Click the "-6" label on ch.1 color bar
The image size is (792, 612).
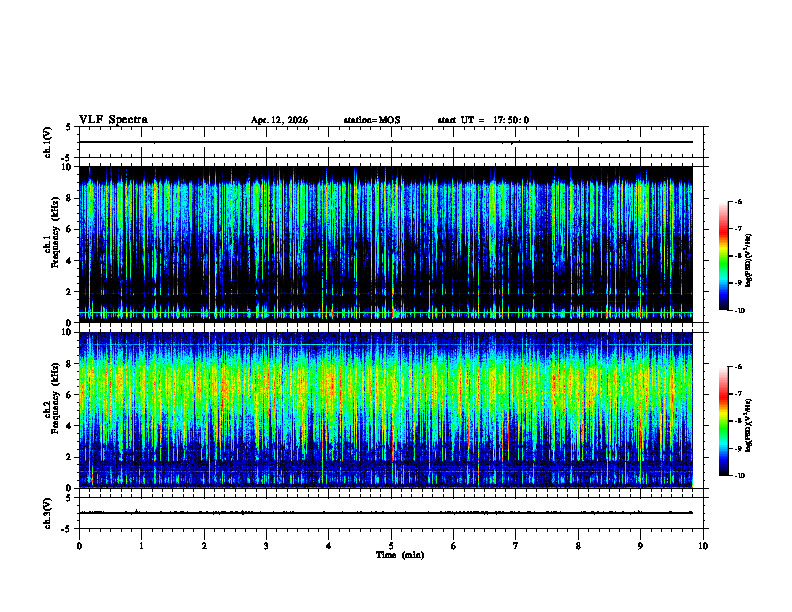coord(737,201)
